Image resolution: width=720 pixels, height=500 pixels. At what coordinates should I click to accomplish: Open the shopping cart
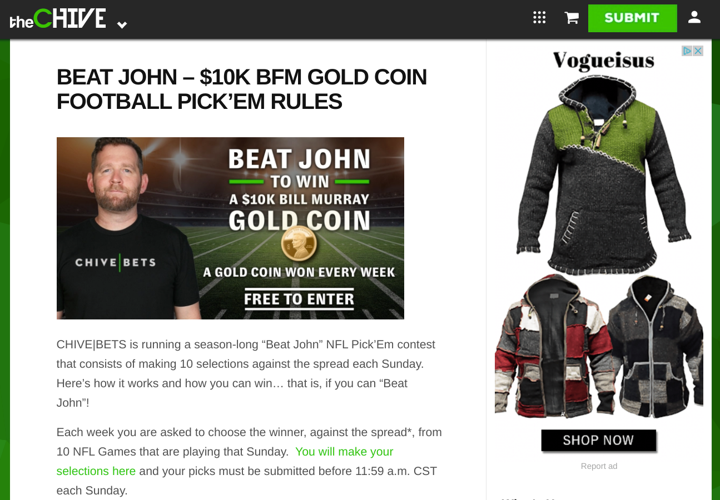click(x=571, y=18)
